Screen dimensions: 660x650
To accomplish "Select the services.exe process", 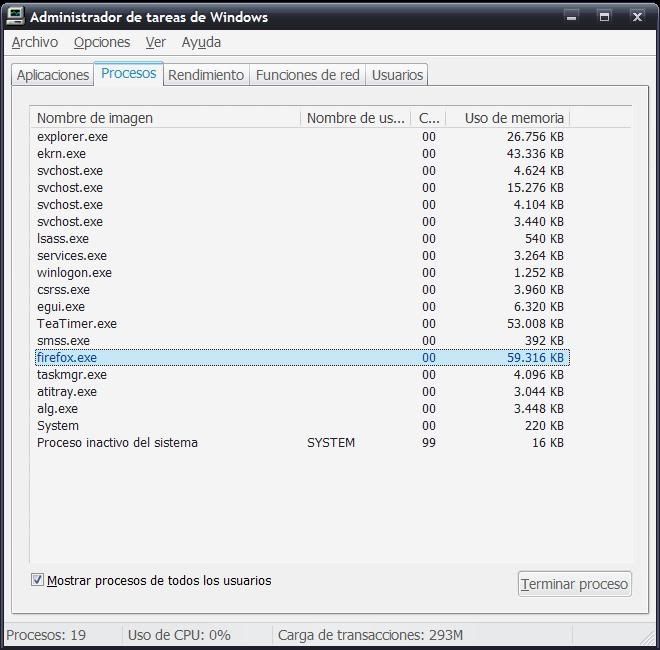I will pos(302,256).
